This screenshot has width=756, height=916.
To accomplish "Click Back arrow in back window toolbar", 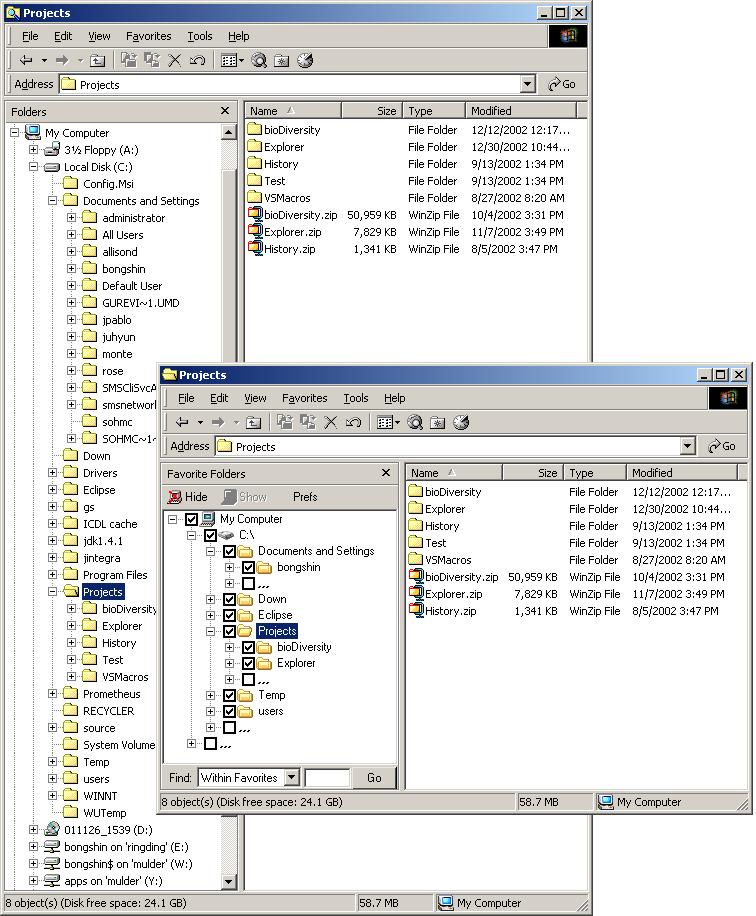I will click(x=26, y=60).
